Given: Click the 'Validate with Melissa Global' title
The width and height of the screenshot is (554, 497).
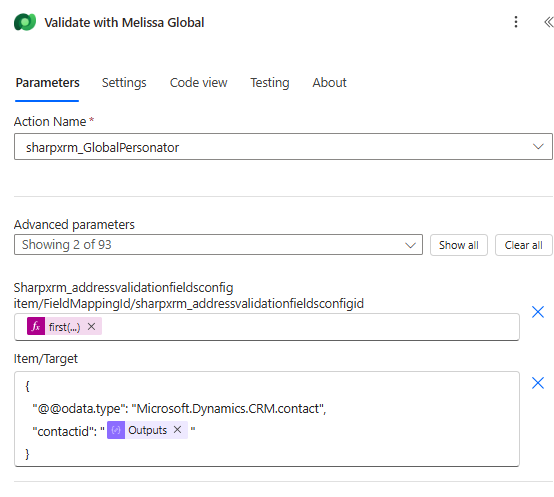Looking at the screenshot, I should coord(124,23).
